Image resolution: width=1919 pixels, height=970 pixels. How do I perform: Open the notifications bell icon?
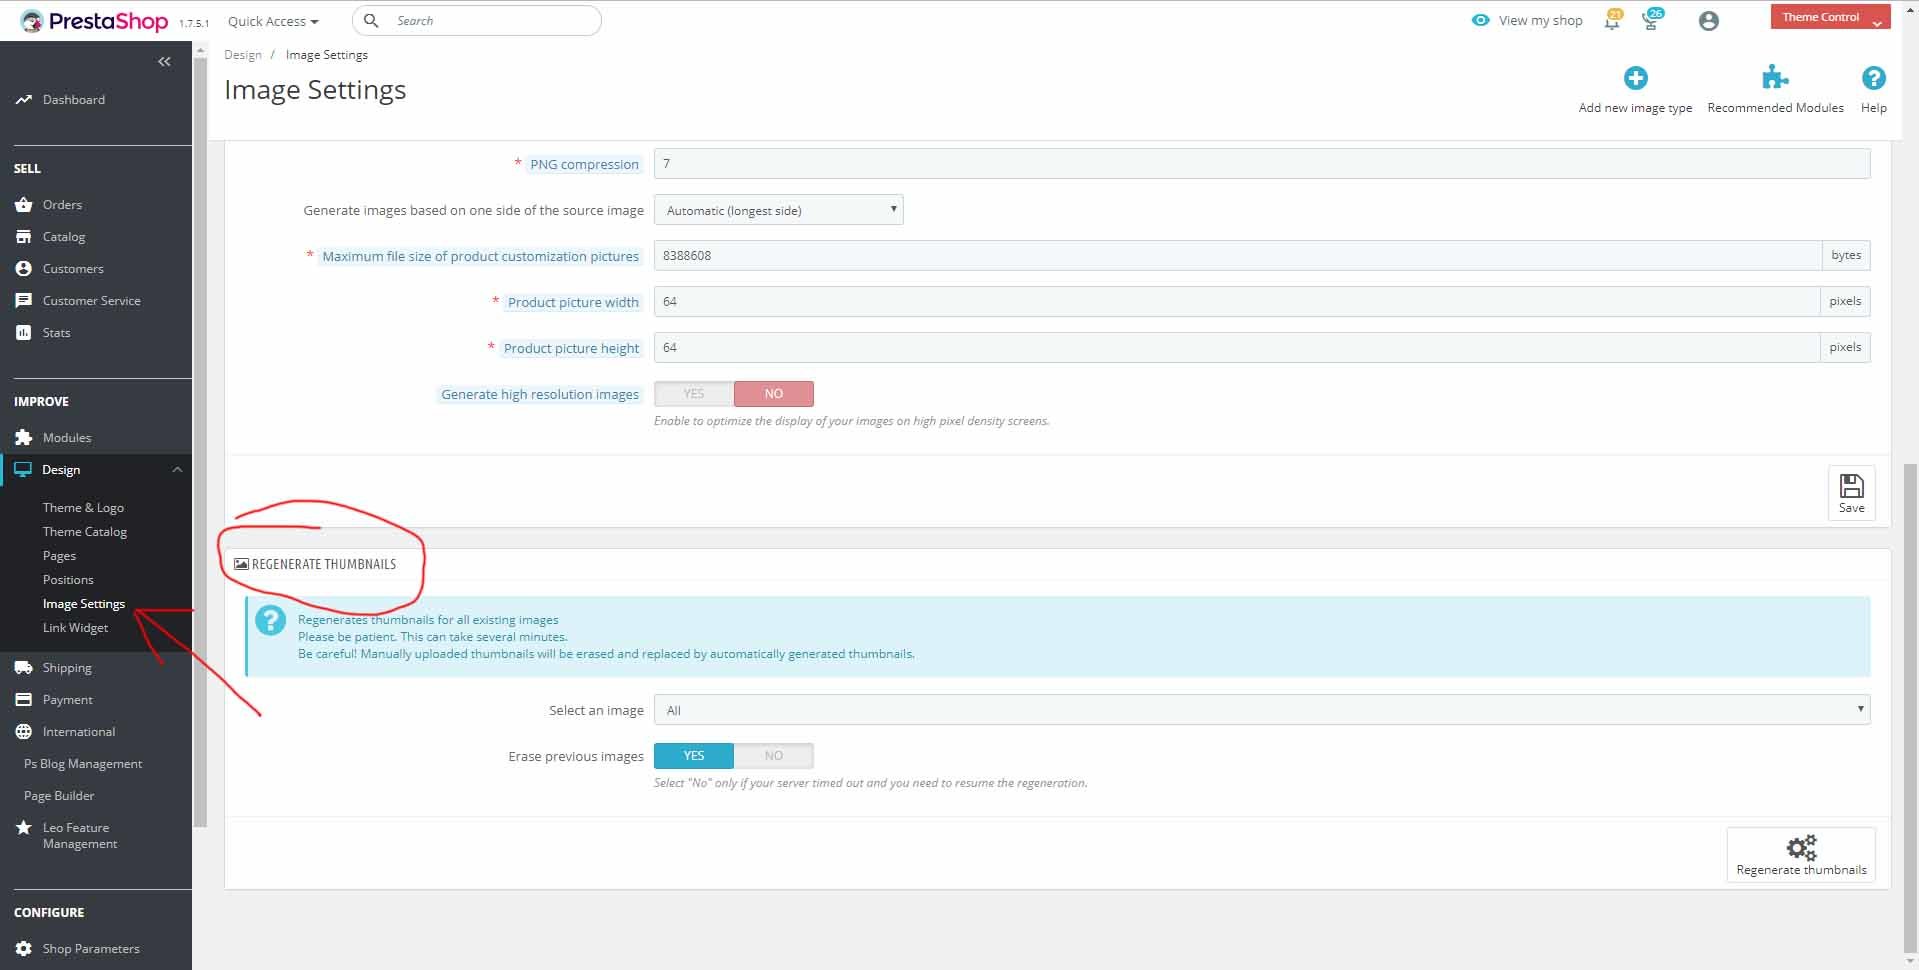pyautogui.click(x=1612, y=20)
